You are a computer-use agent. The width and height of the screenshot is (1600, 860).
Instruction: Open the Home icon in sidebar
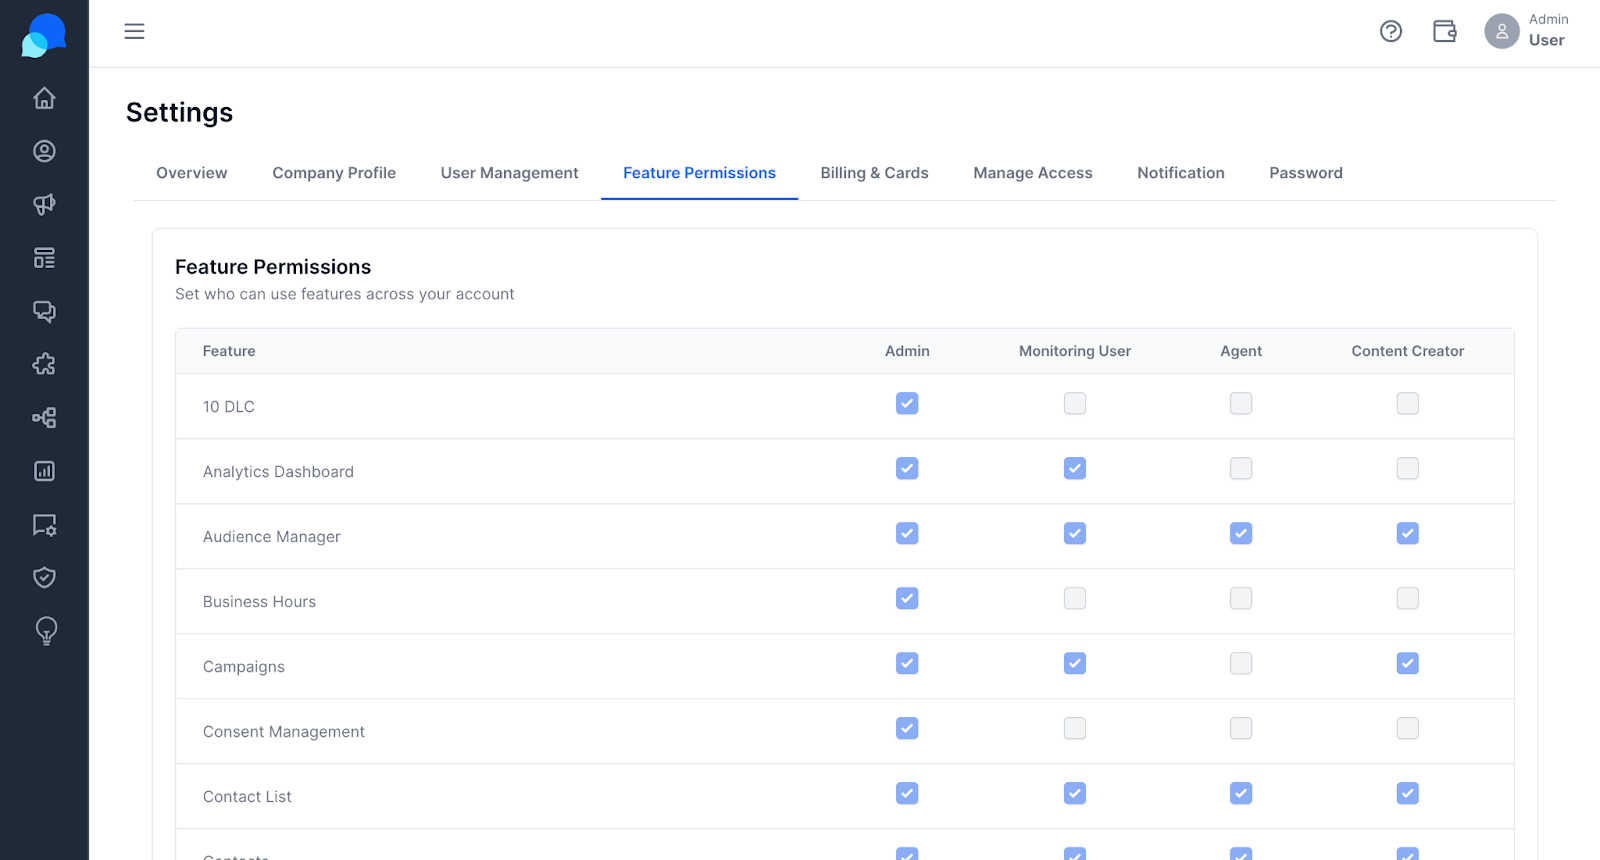click(44, 98)
